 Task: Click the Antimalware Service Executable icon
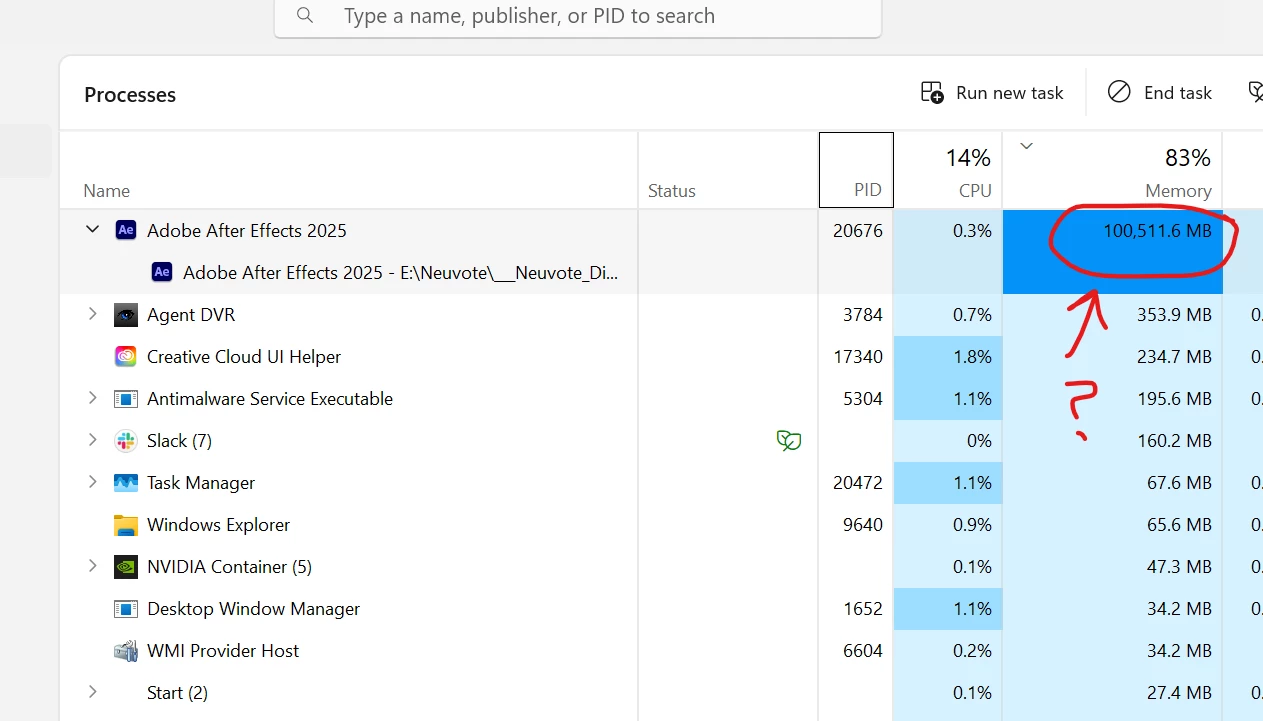(125, 399)
